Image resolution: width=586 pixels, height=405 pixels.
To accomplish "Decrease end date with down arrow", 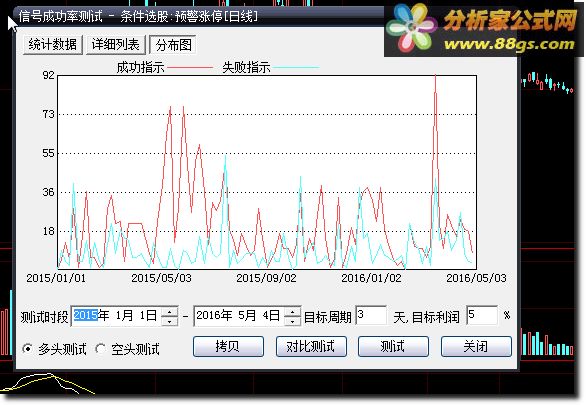I will [292, 321].
